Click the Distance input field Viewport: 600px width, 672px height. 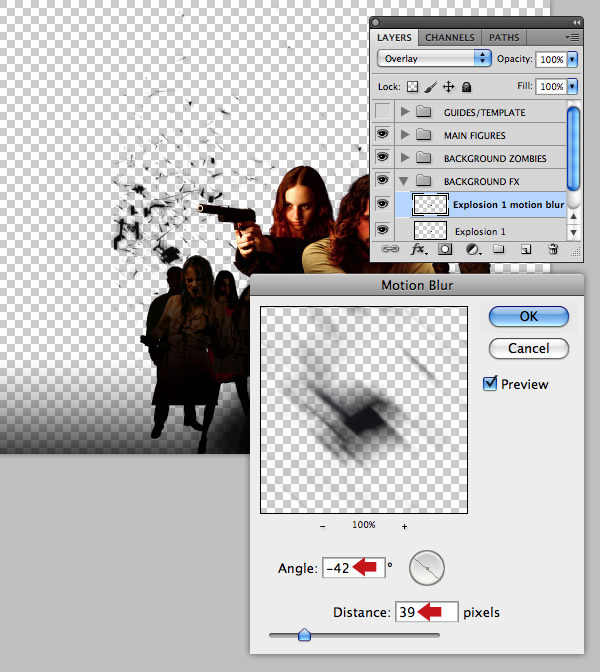tap(427, 612)
